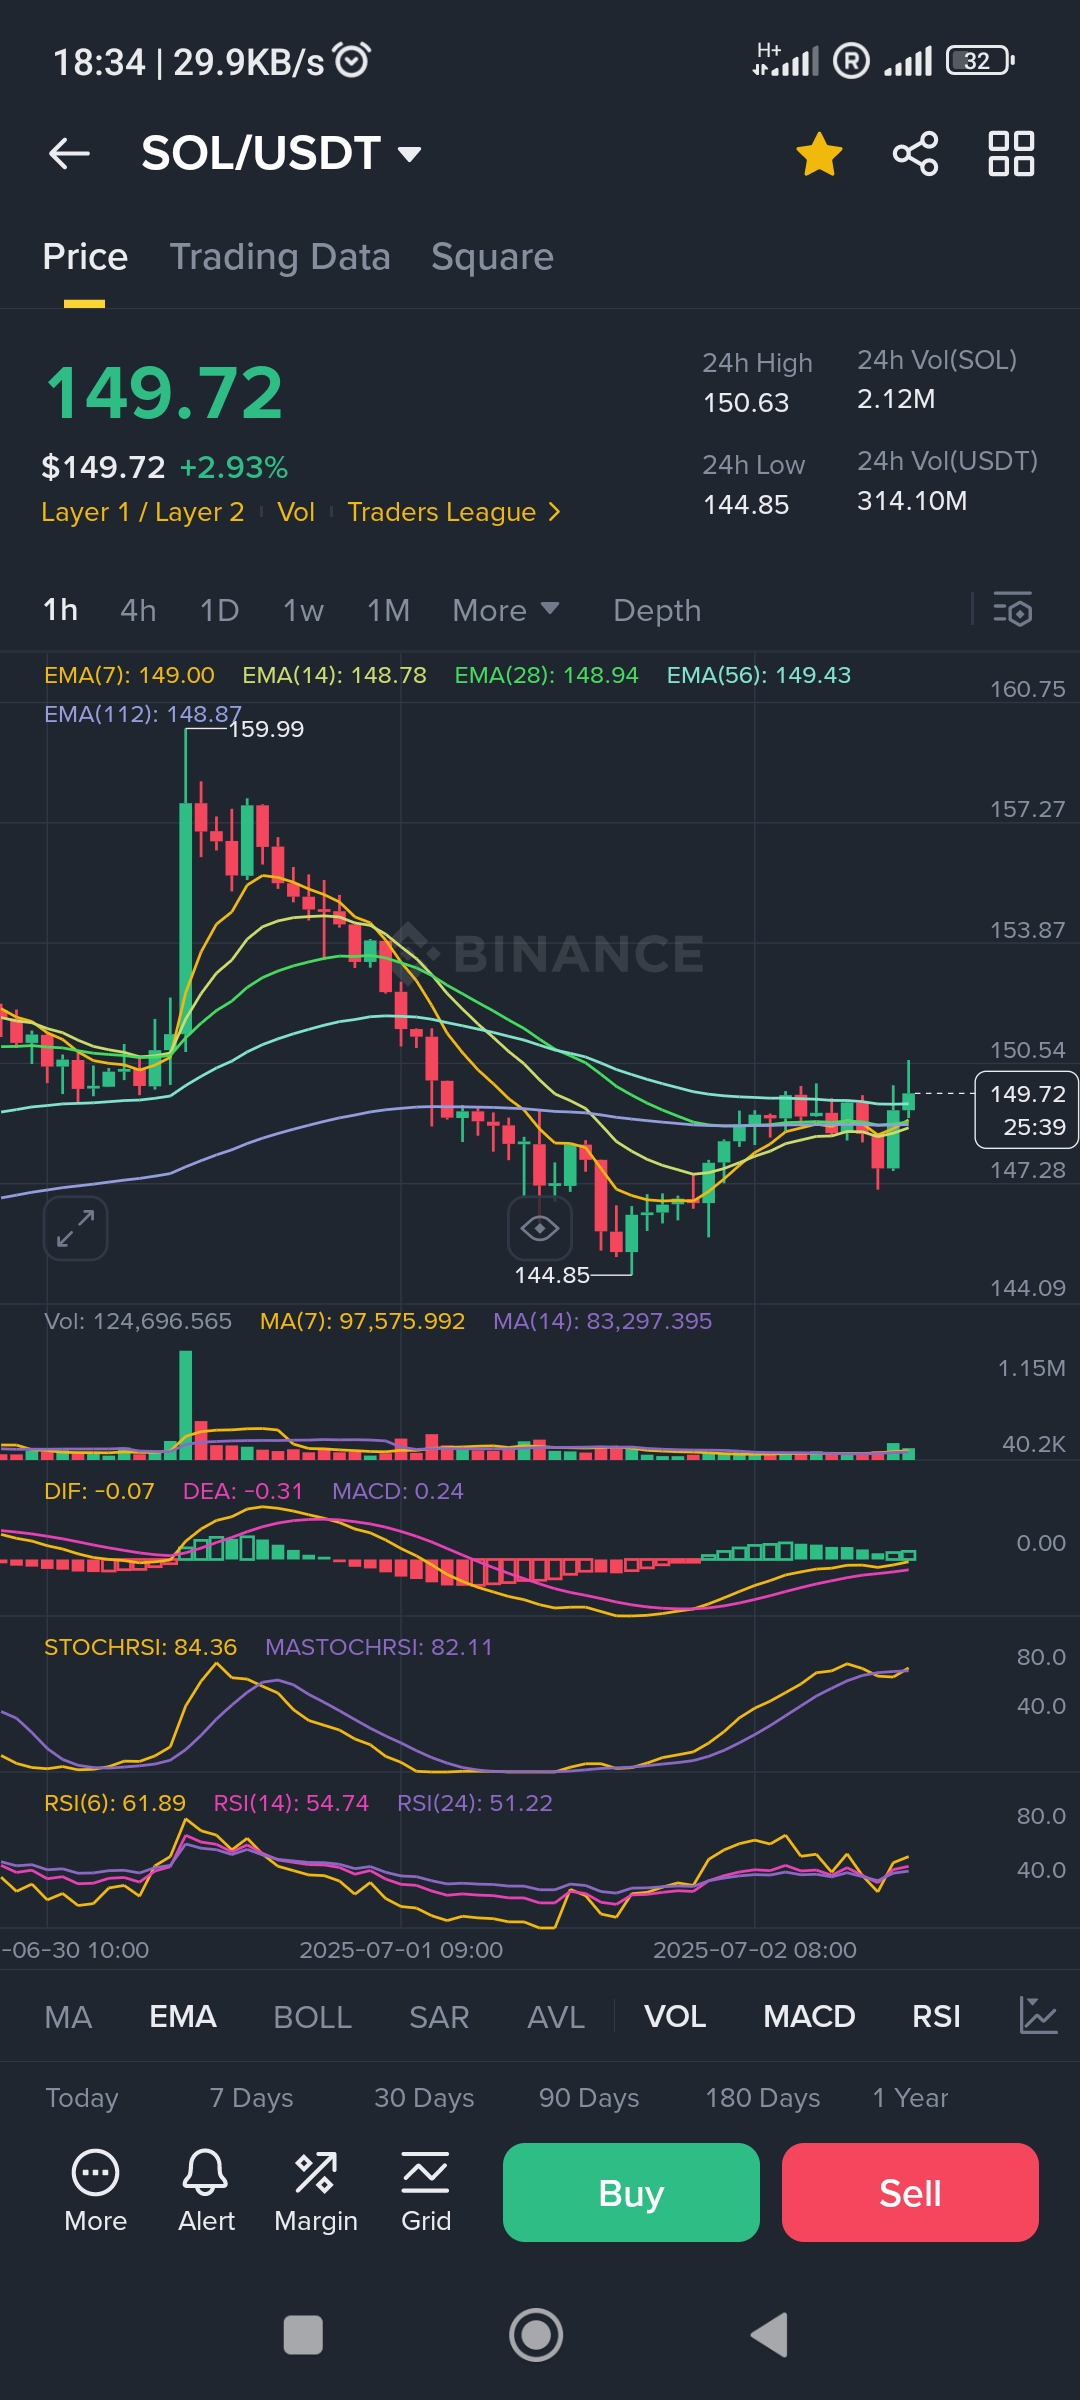The image size is (1080, 2400).
Task: Toggle the MACD sub-indicator
Action: point(809,2017)
